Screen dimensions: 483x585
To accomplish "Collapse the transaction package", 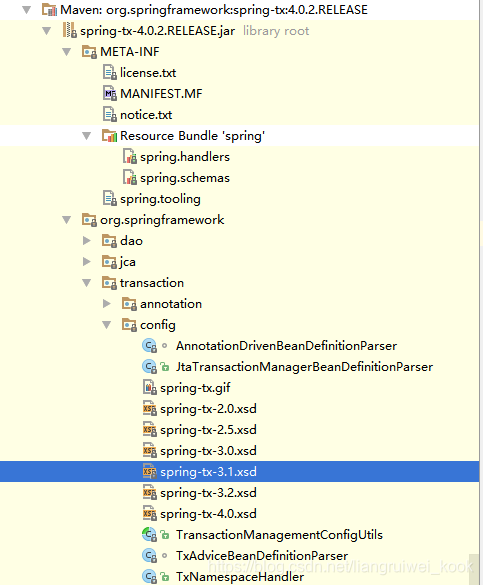I will [x=87, y=283].
